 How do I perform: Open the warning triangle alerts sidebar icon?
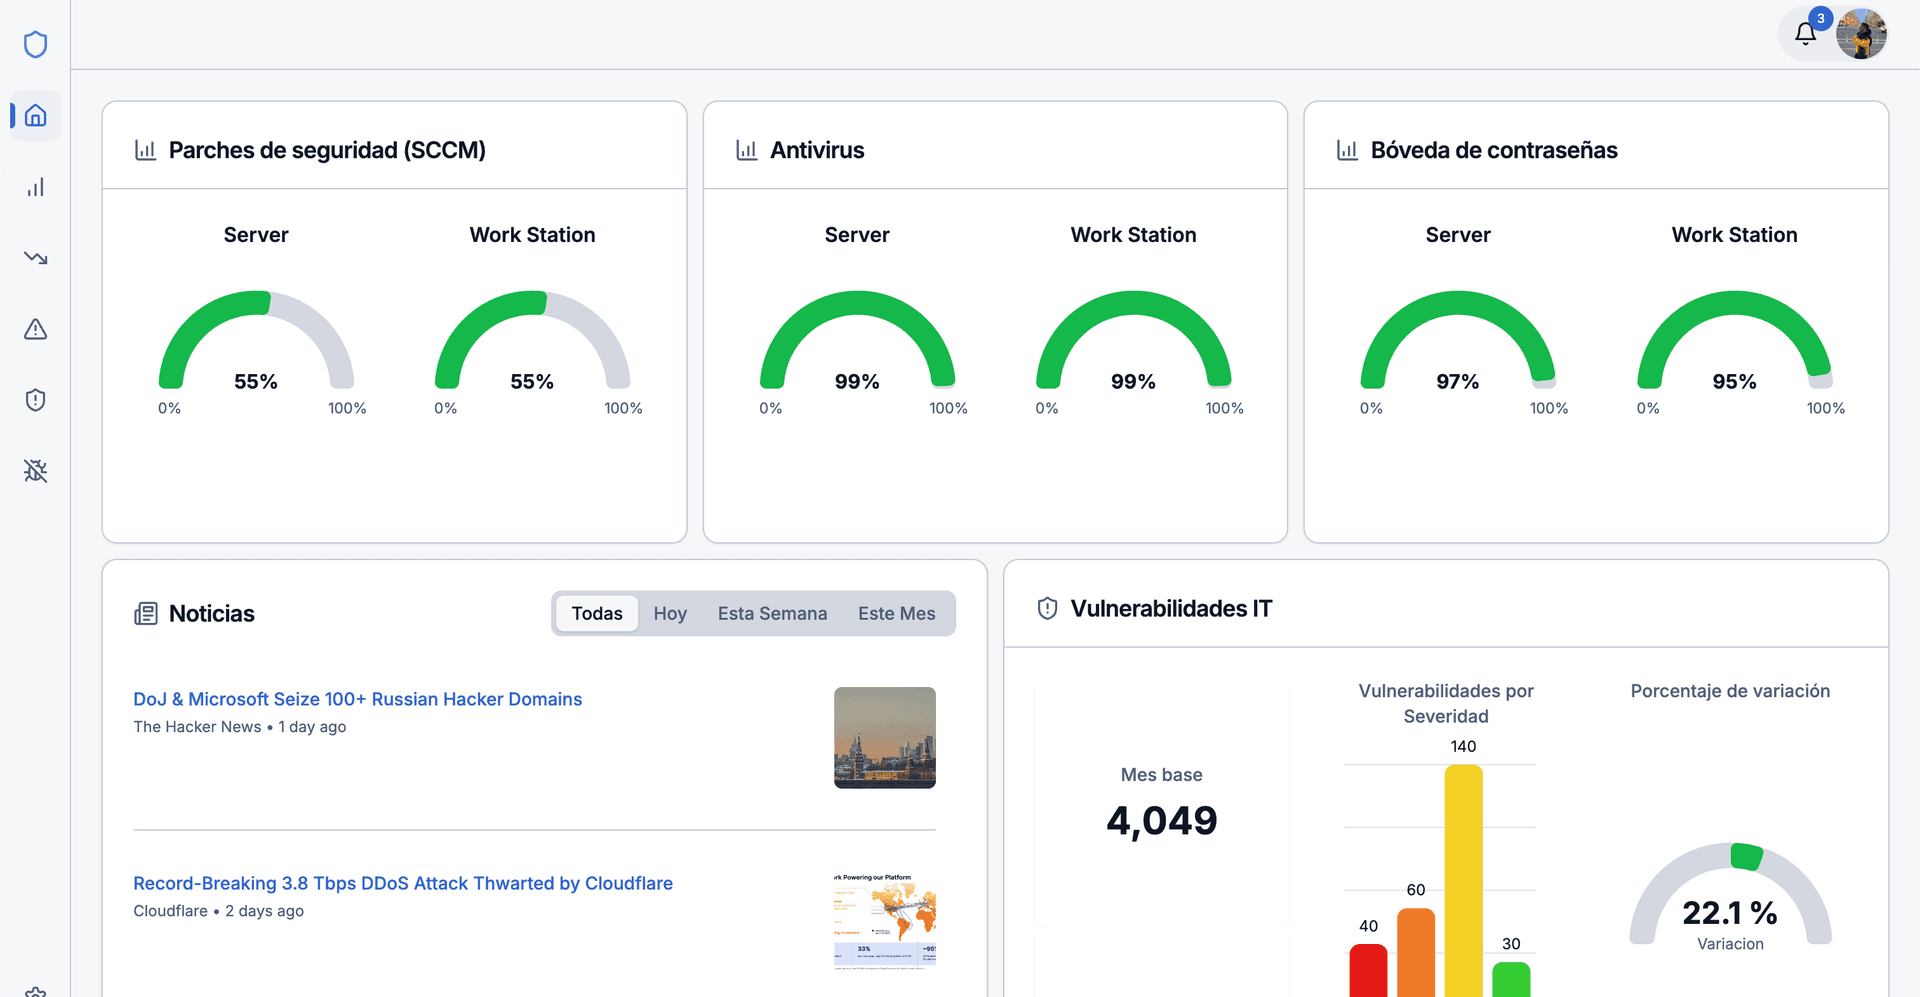click(35, 329)
